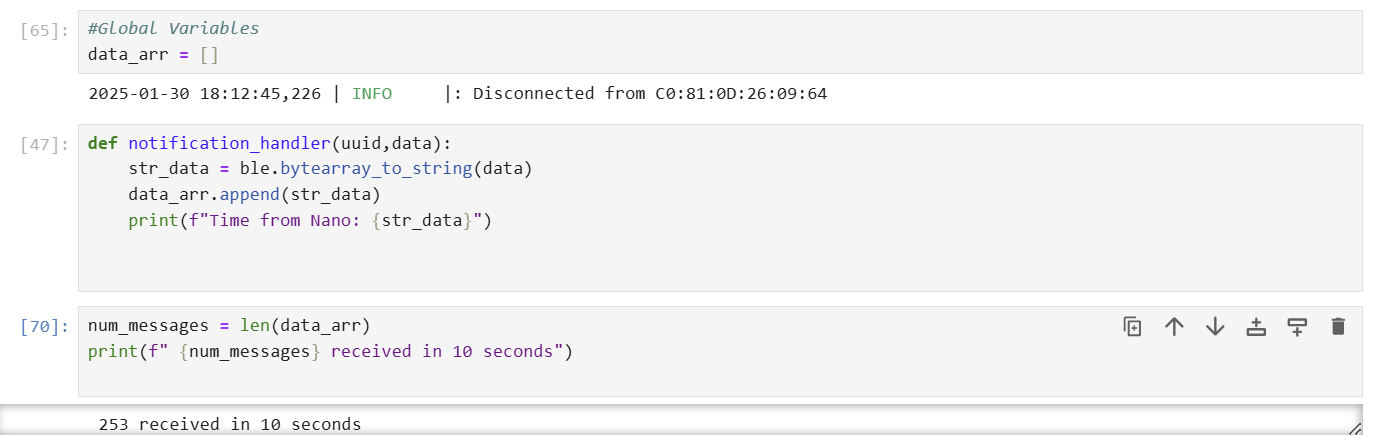Image resolution: width=1375 pixels, height=435 pixels.
Task: Select cell prompt [70]
Action: tap(45, 326)
